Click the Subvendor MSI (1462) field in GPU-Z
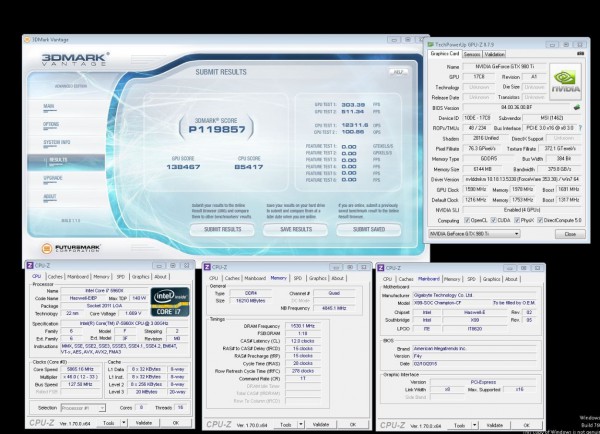 click(552, 118)
